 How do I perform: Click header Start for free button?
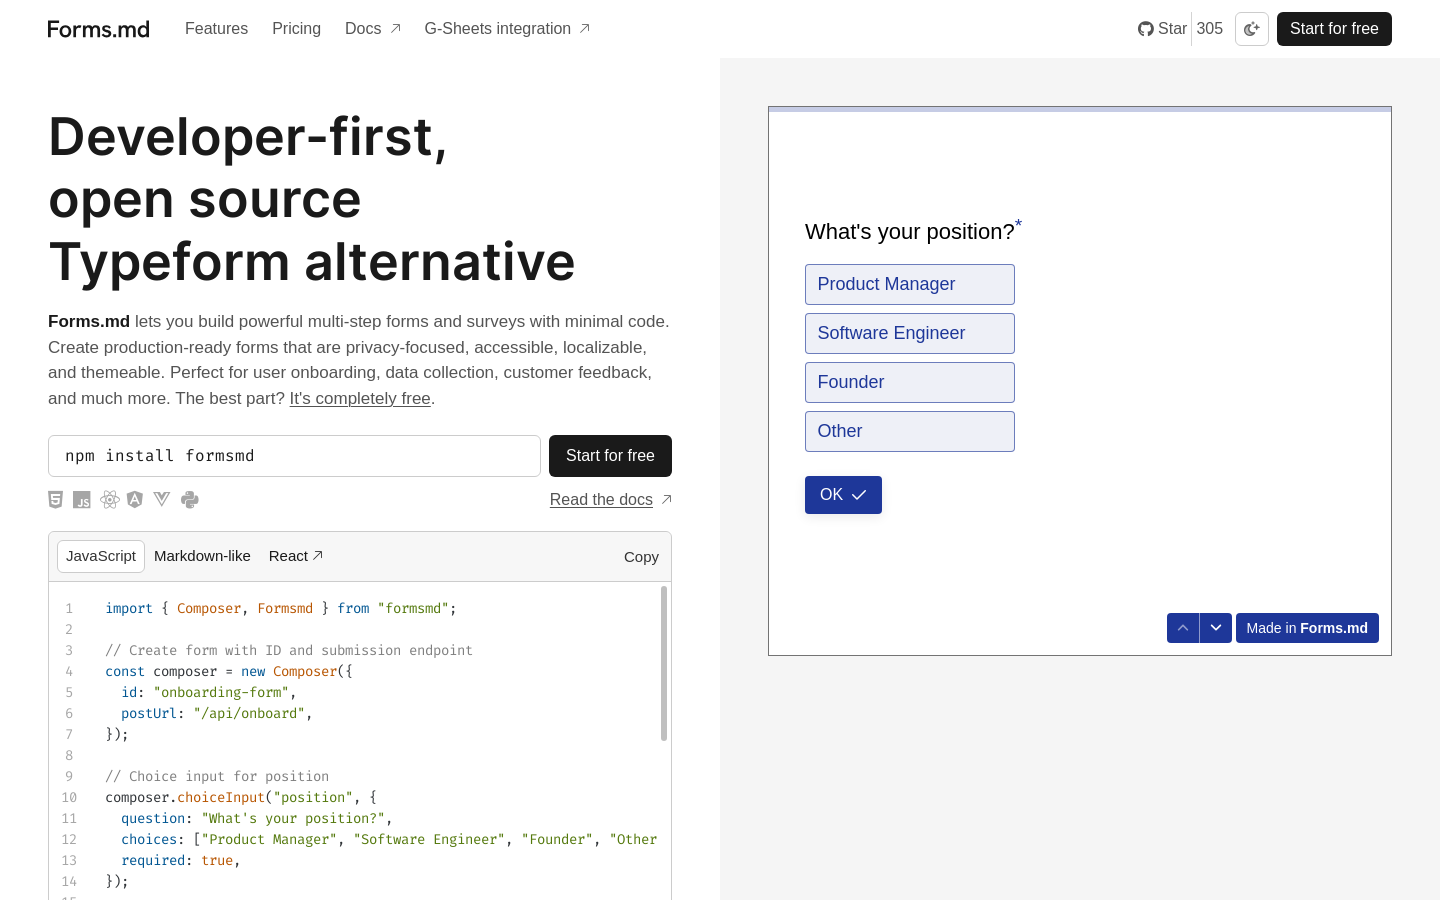click(x=1334, y=29)
